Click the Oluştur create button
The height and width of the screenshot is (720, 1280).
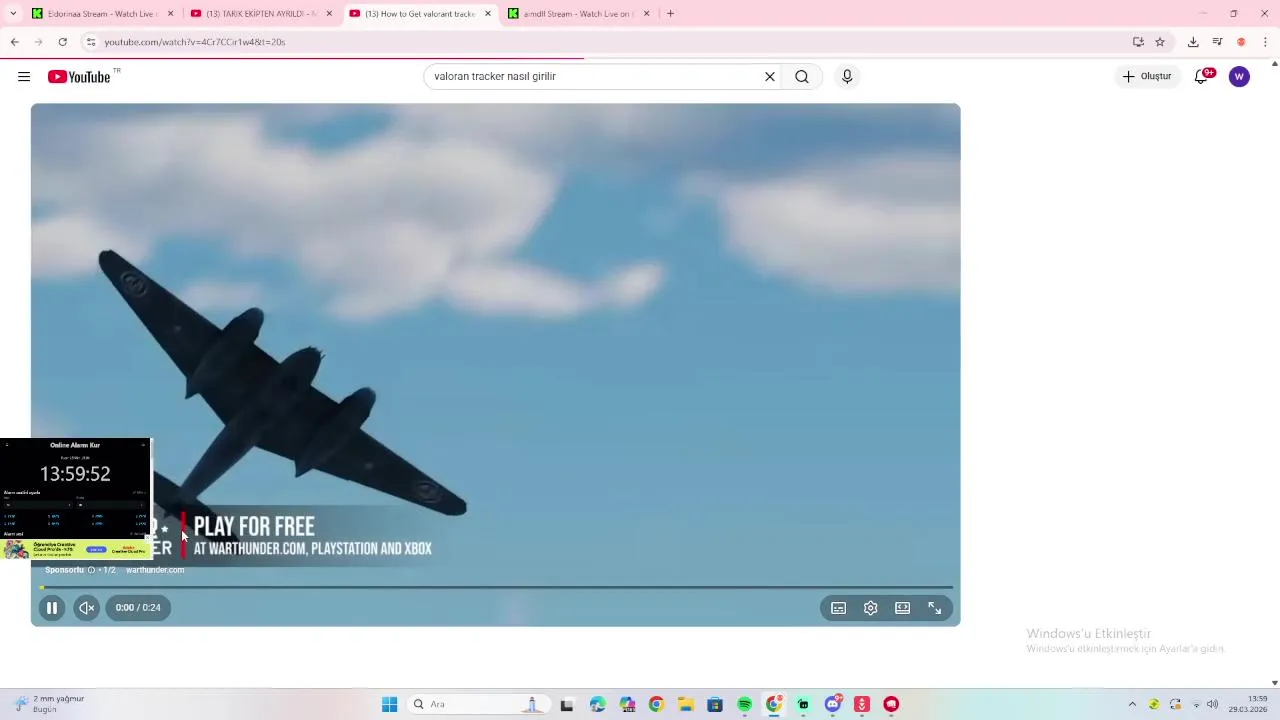coord(1147,77)
